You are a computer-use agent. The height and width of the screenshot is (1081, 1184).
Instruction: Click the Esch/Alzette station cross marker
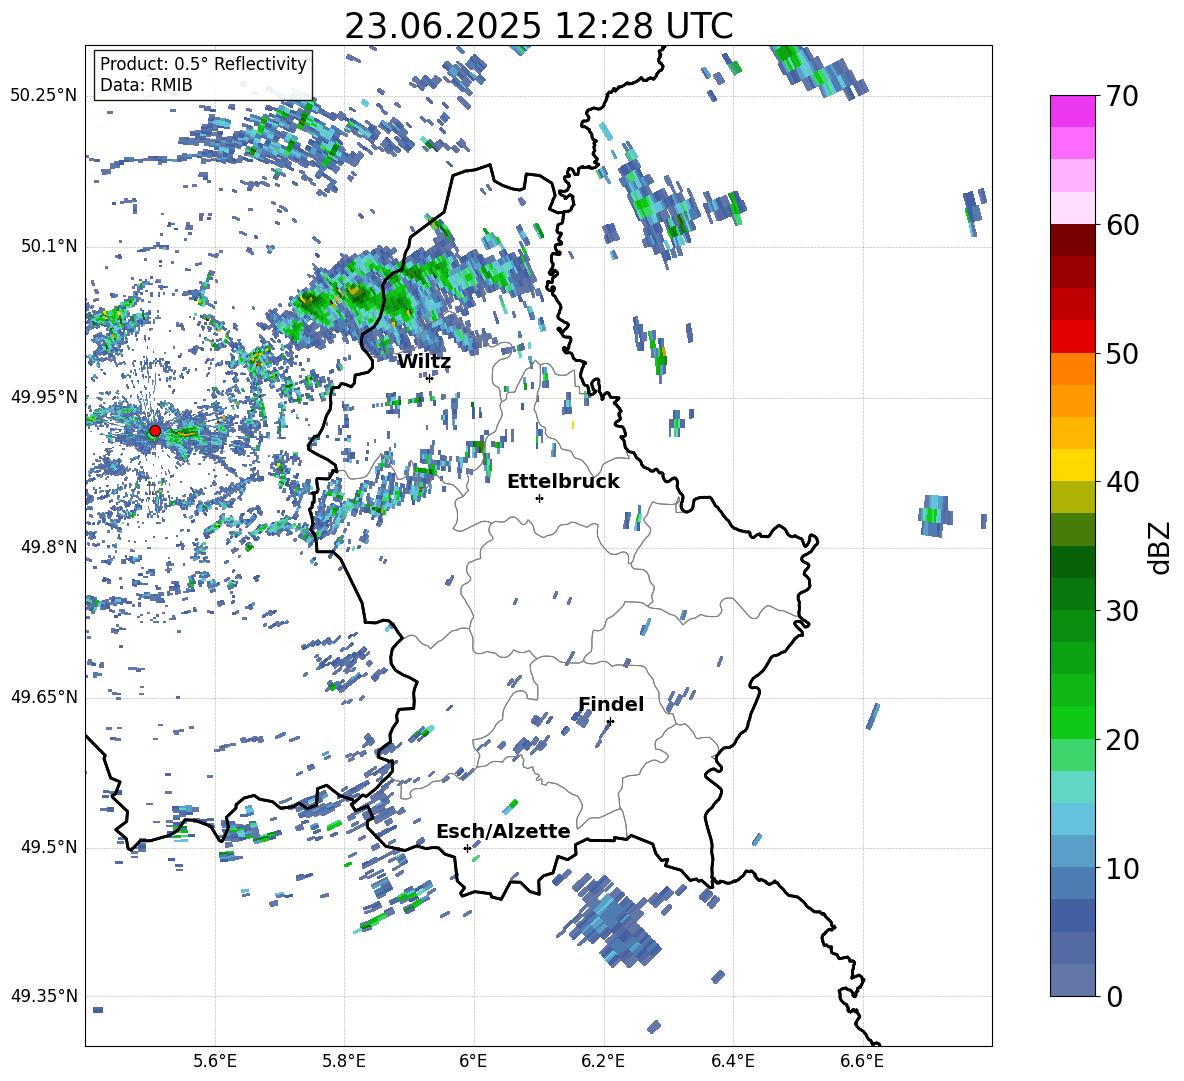467,848
